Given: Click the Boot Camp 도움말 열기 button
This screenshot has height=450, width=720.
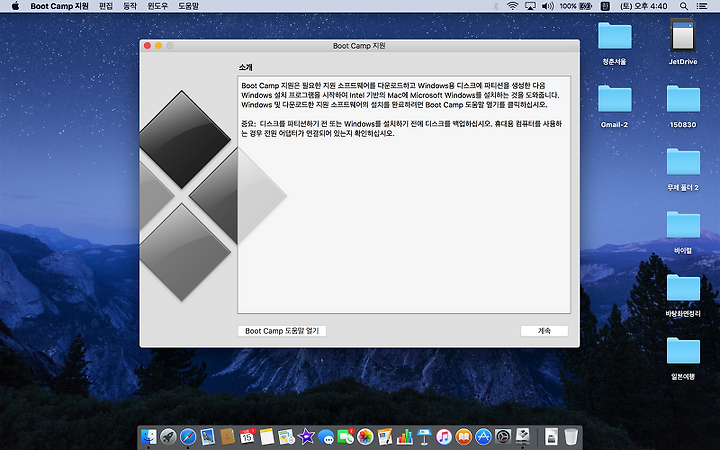Looking at the screenshot, I should tap(282, 331).
